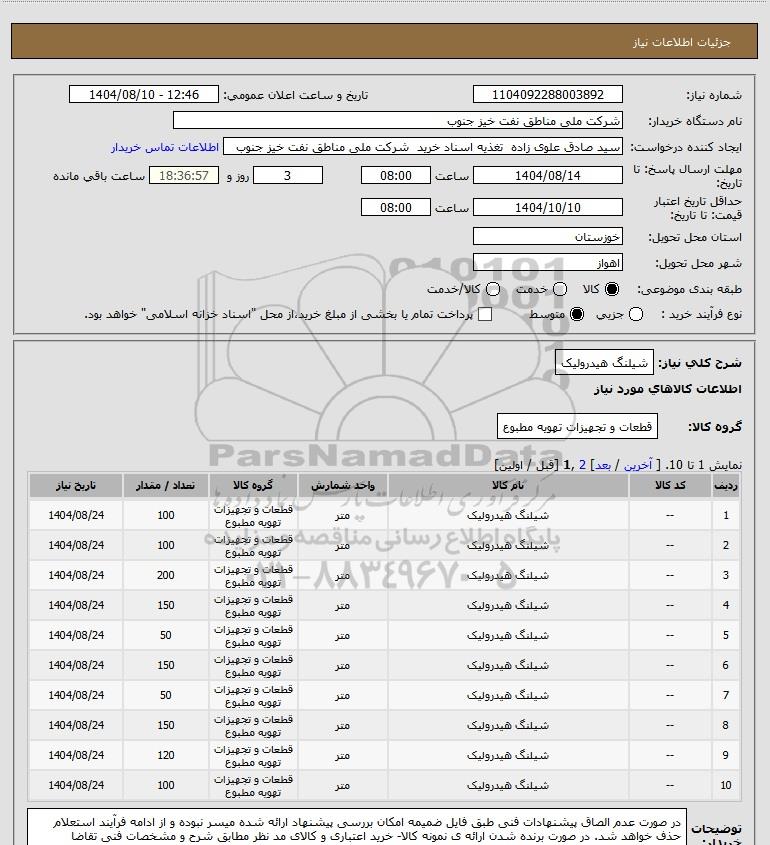
Task: Click the need number field 1104092288003892
Action: 547,94
